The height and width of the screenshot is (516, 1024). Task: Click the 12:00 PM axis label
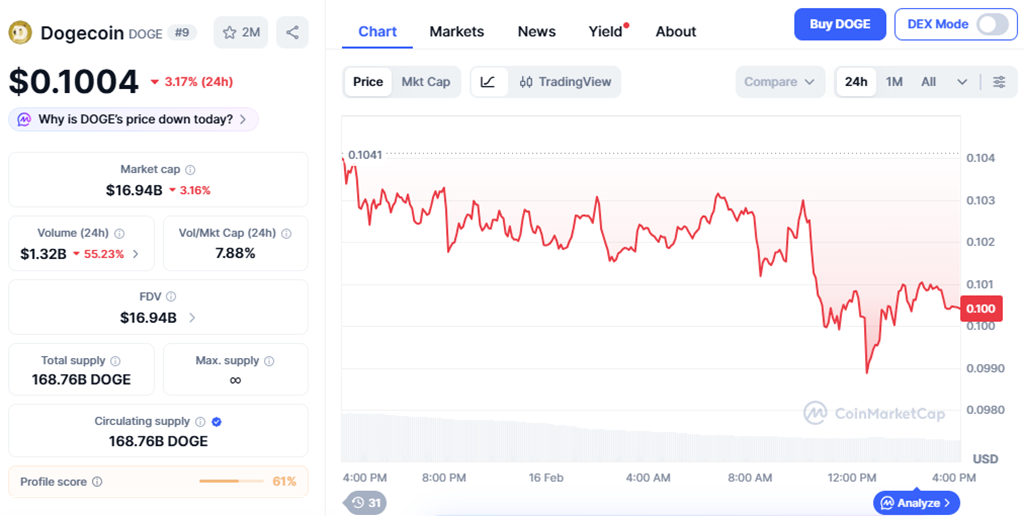tap(852, 477)
